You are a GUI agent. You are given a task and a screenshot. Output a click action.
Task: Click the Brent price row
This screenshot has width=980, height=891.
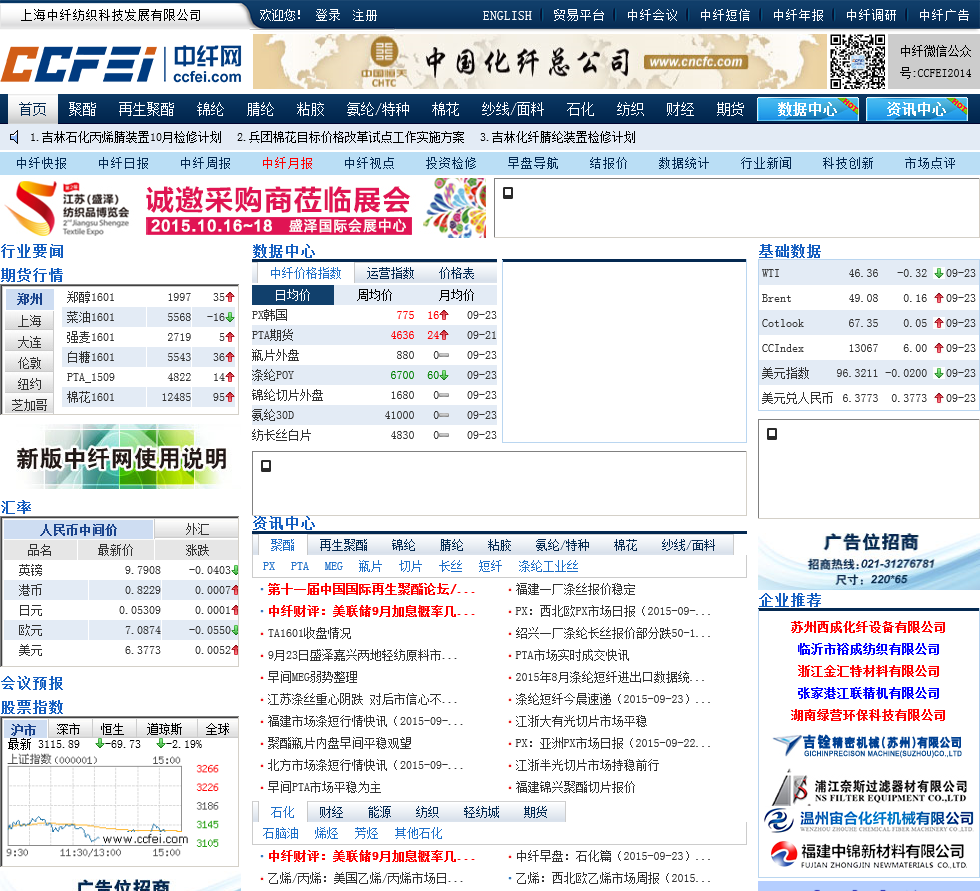(x=868, y=298)
